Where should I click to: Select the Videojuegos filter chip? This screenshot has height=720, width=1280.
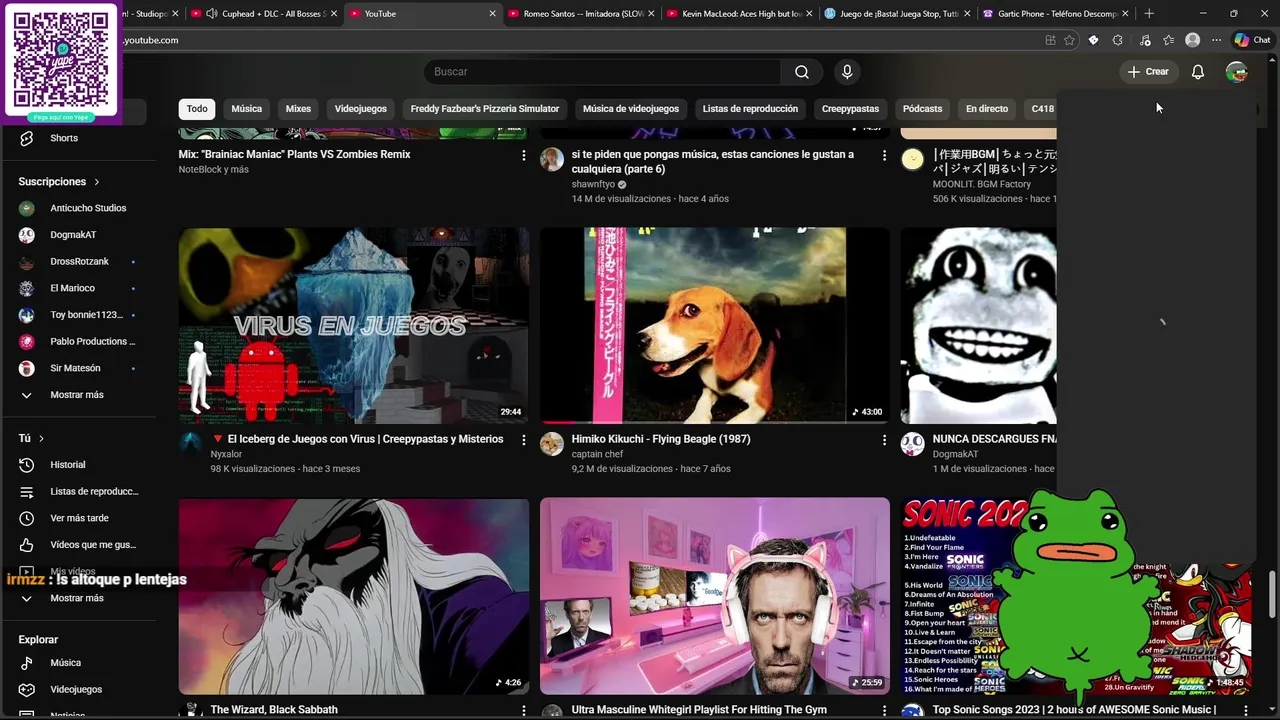point(360,109)
